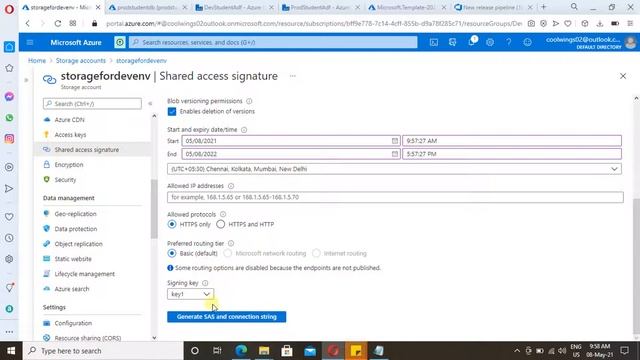Open the feedback smiley icon
The image size is (640, 360).
pos(527,42)
